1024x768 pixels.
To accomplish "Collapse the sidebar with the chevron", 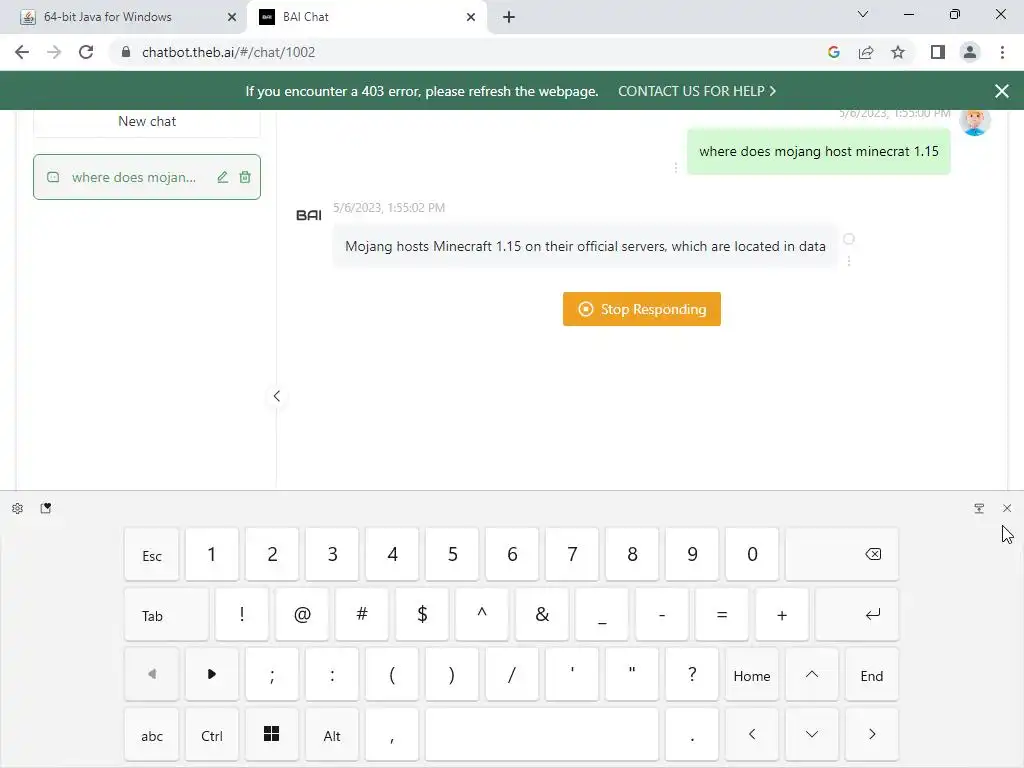I will point(277,396).
